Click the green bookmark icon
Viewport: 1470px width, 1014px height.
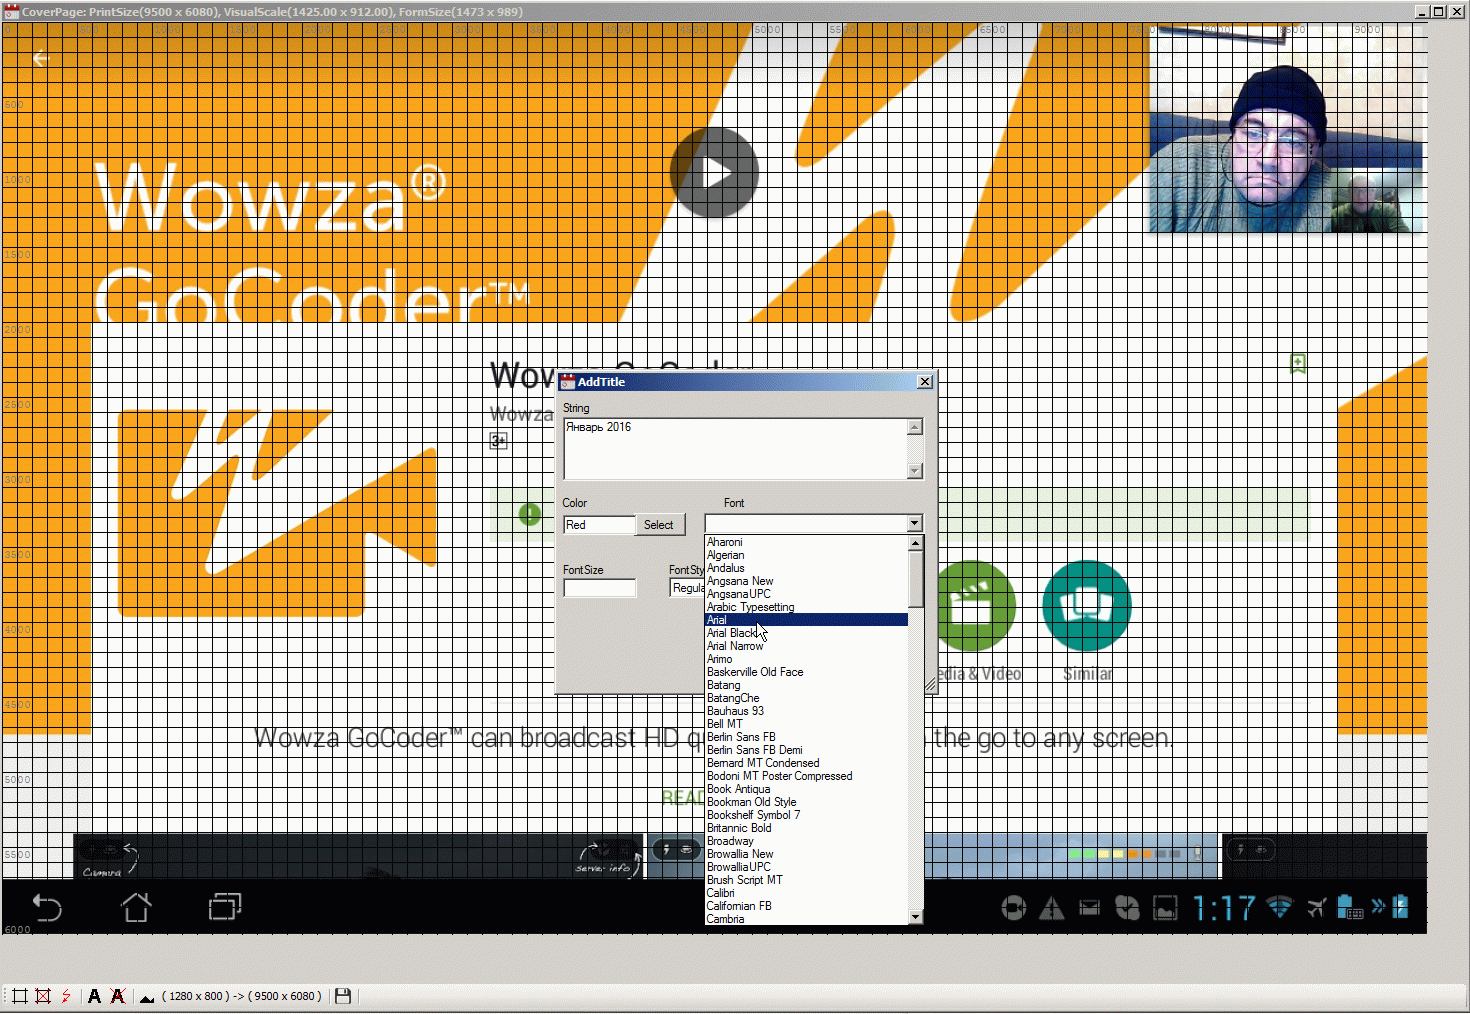(x=1298, y=364)
